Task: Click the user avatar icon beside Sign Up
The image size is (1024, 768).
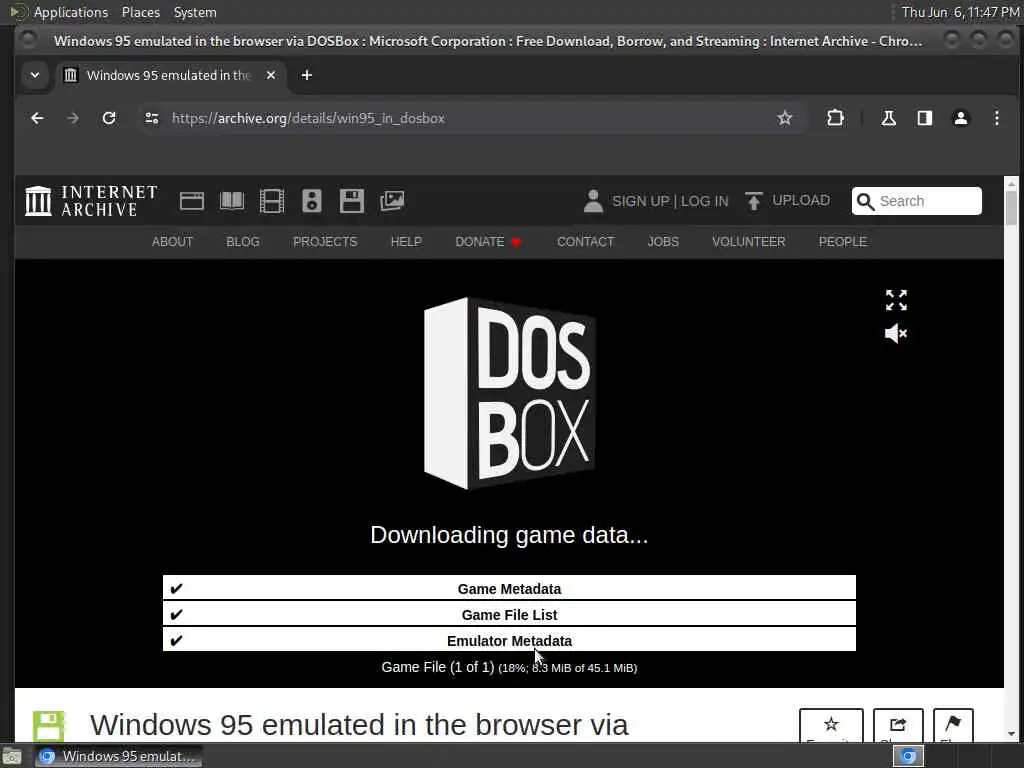Action: pyautogui.click(x=593, y=201)
